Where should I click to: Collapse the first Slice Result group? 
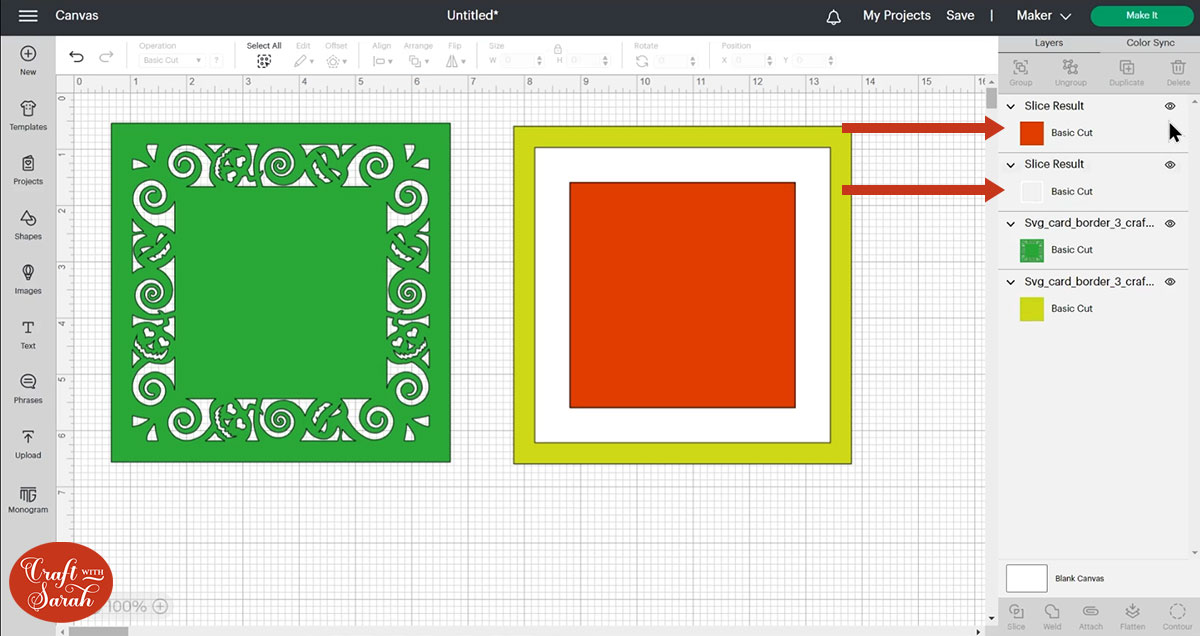pyautogui.click(x=1011, y=106)
